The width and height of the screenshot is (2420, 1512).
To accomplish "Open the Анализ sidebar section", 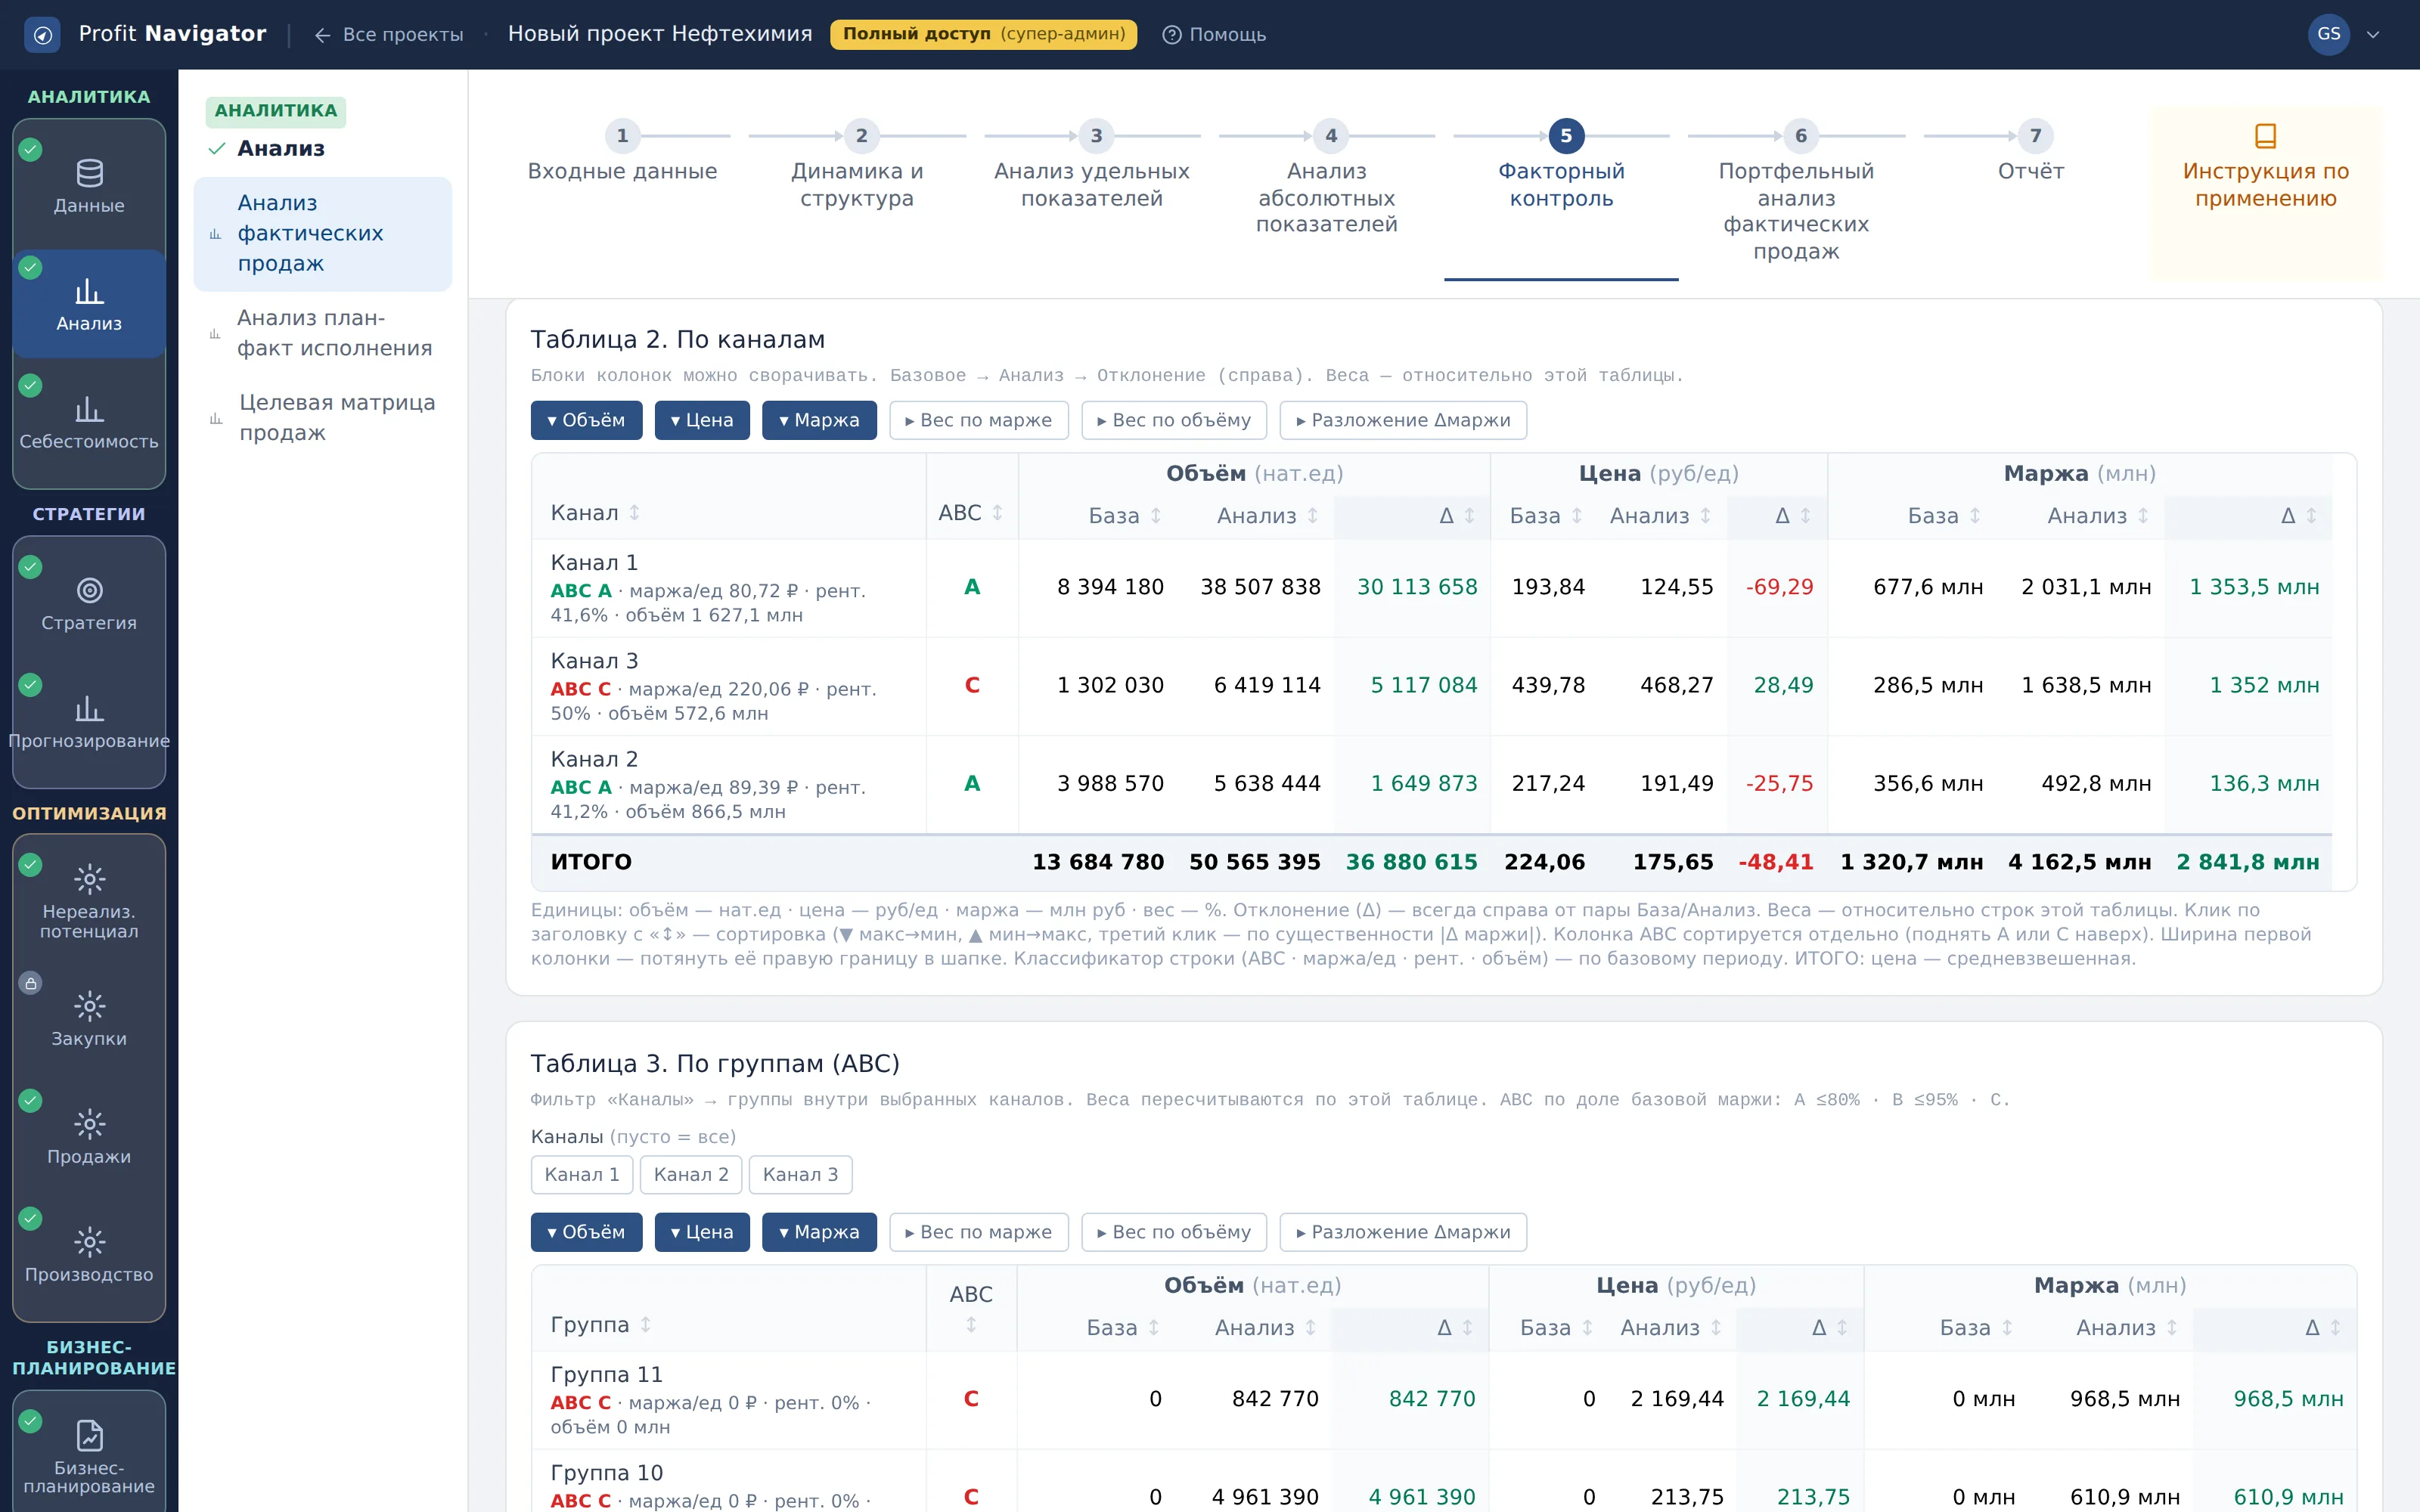I will (89, 304).
